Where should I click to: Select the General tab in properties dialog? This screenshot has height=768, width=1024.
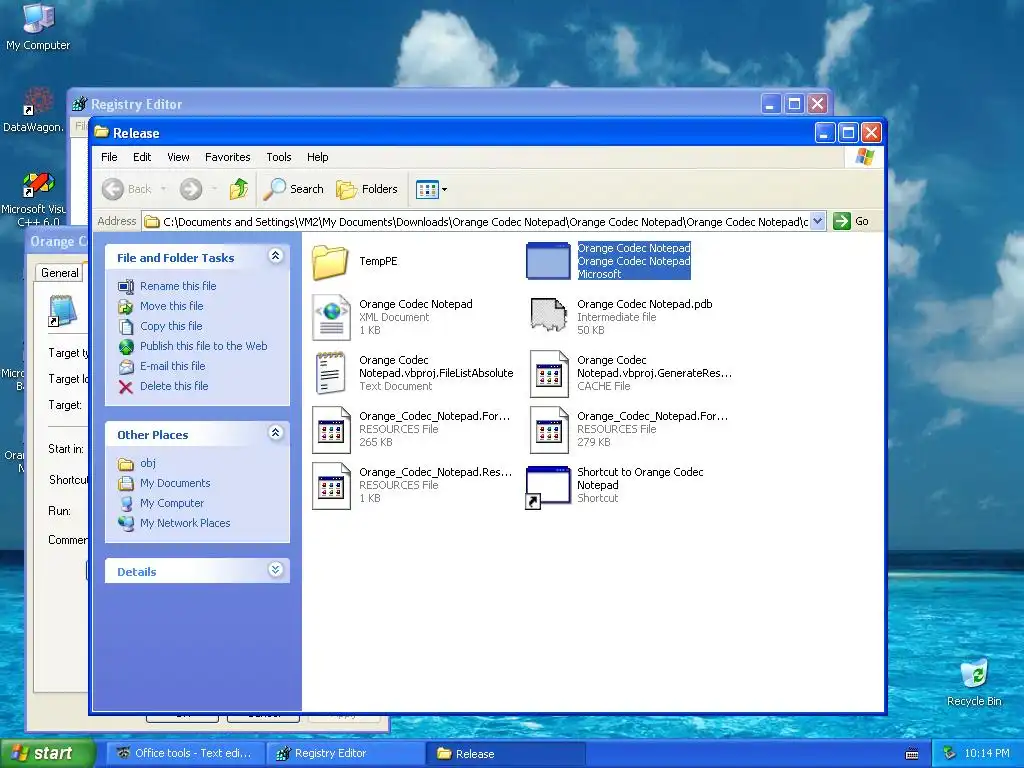(x=59, y=273)
